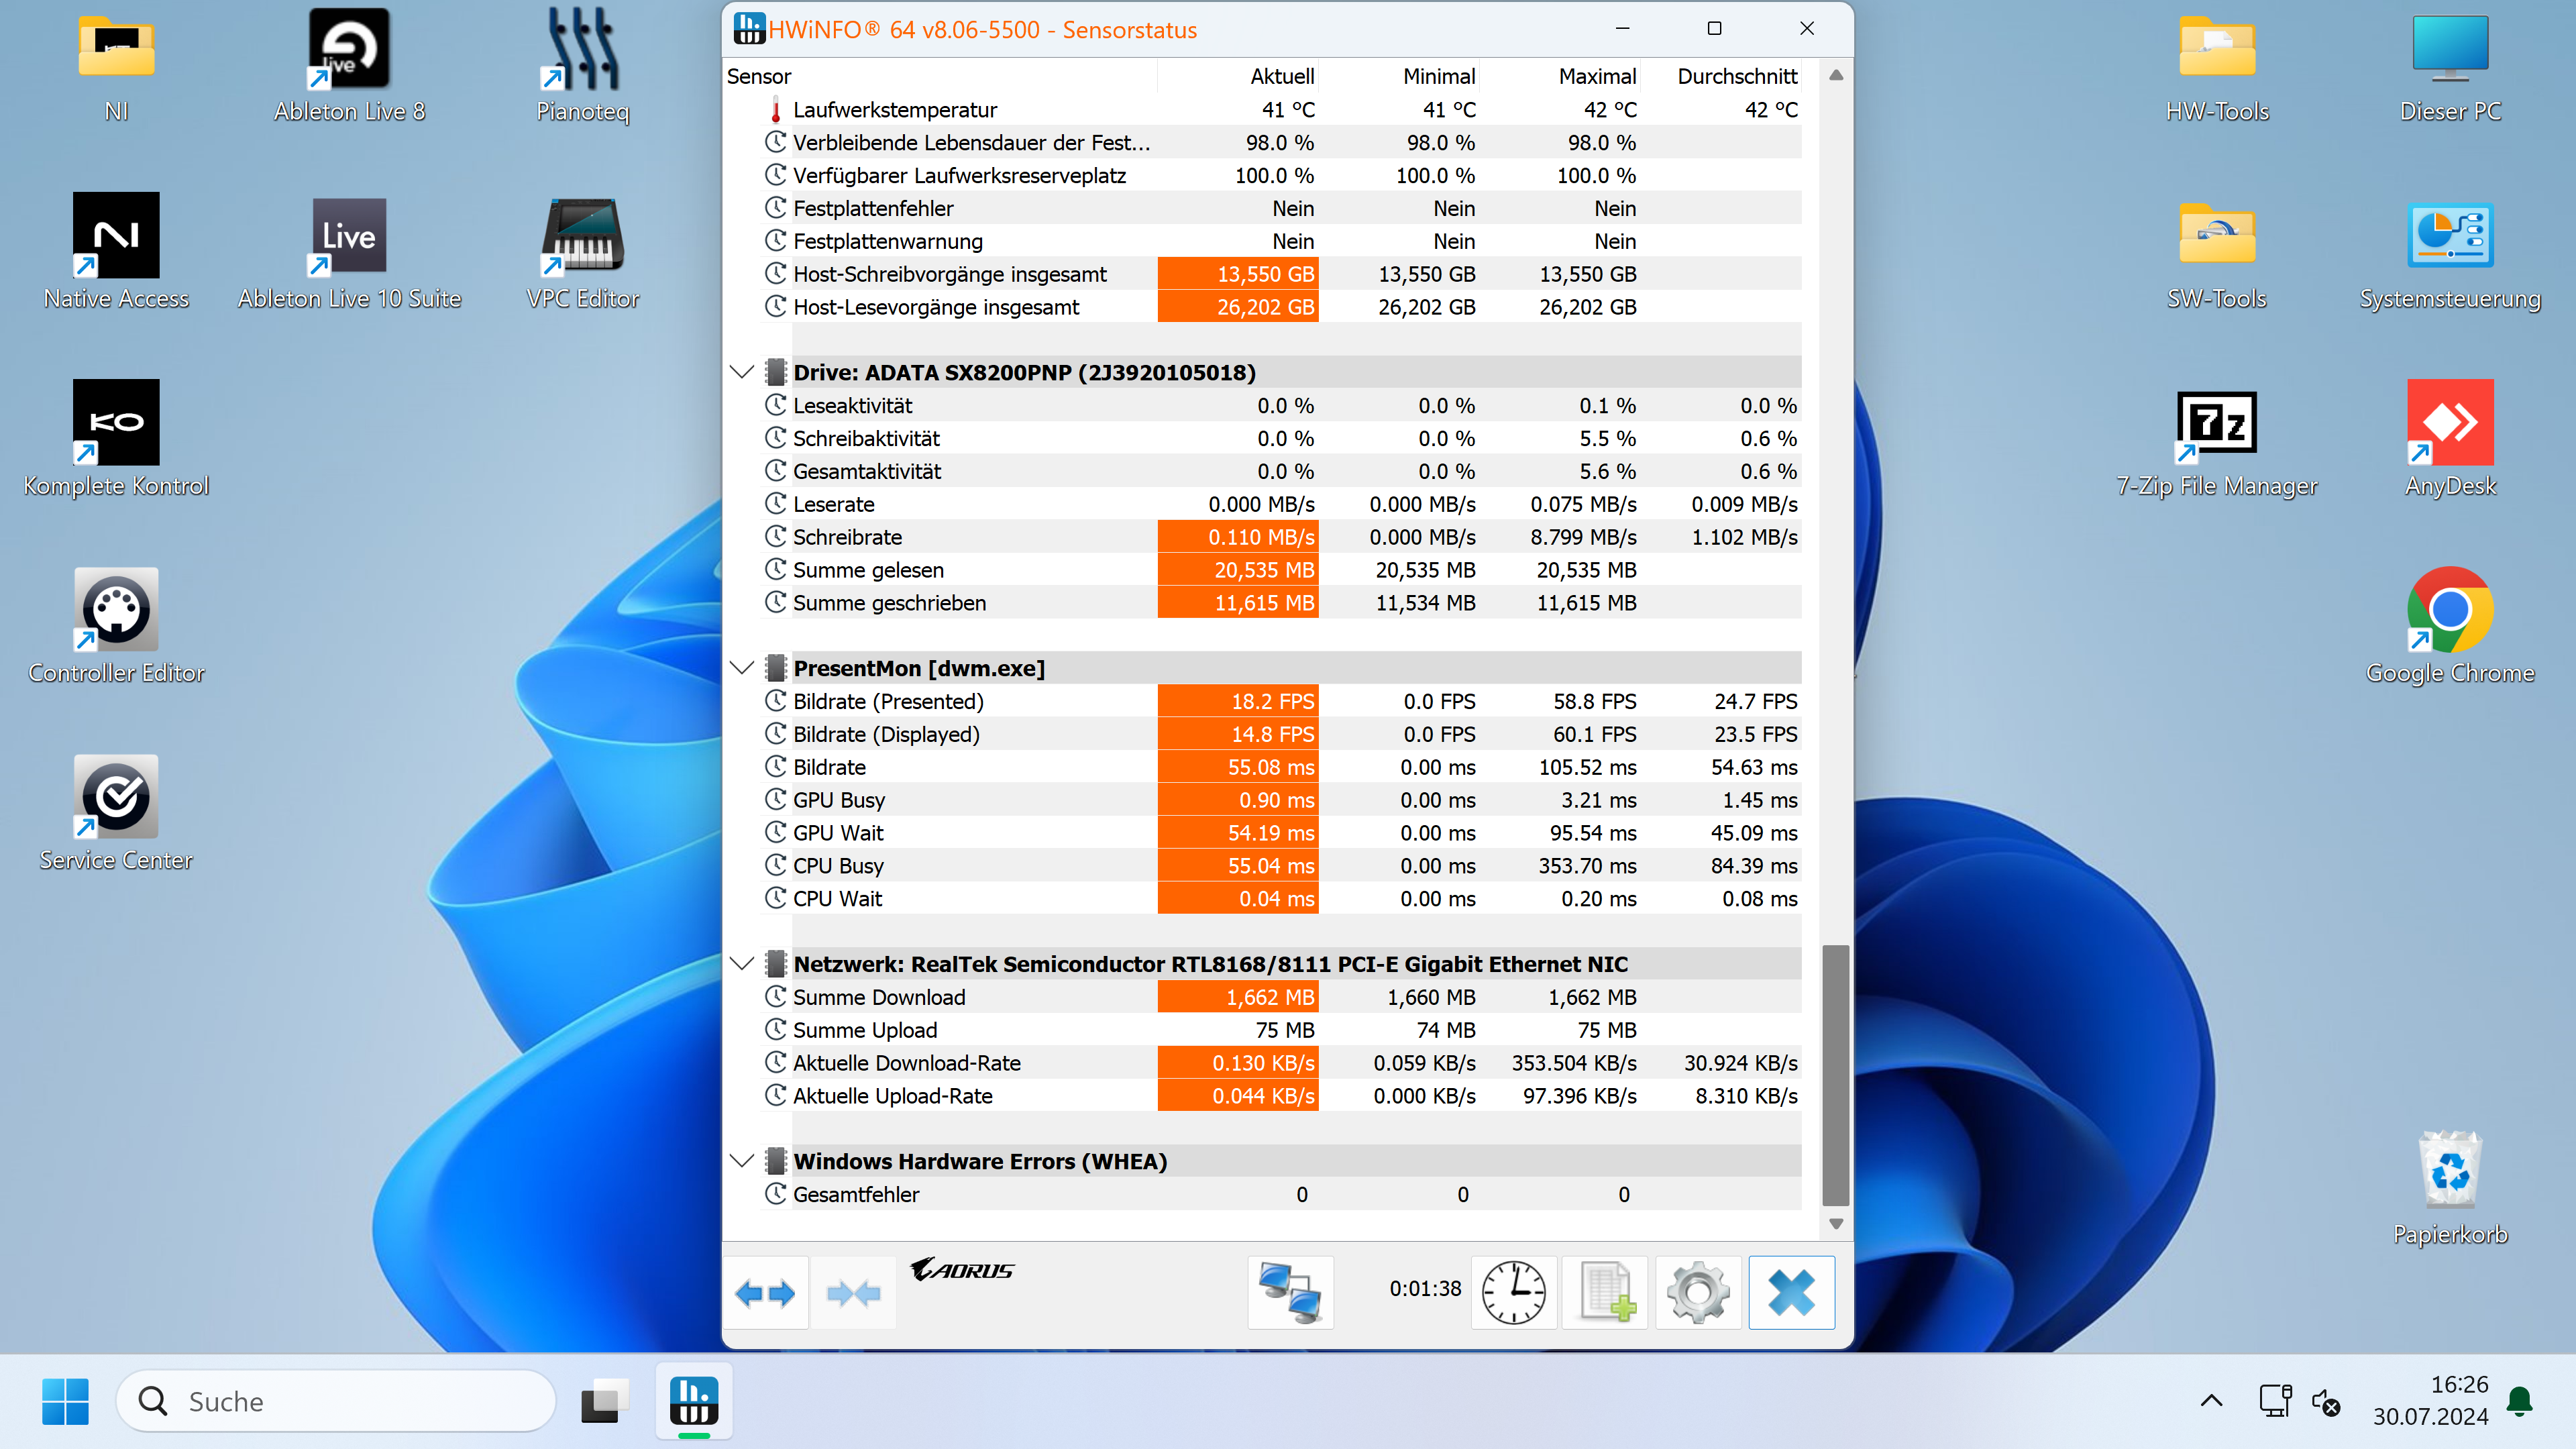Collapse the PresentMon dwm.exe section
This screenshot has width=2576, height=1449.
(x=741, y=668)
